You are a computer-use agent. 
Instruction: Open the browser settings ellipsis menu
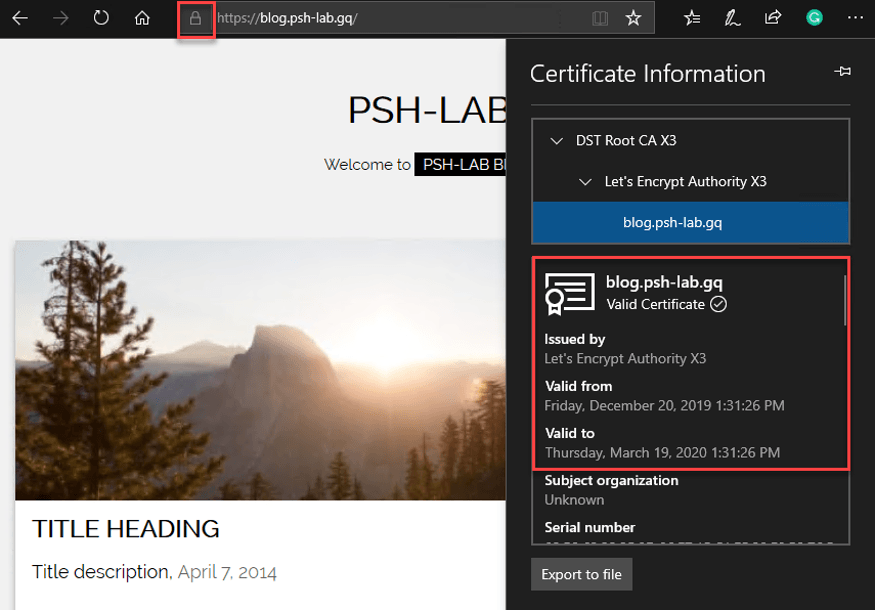coord(854,18)
